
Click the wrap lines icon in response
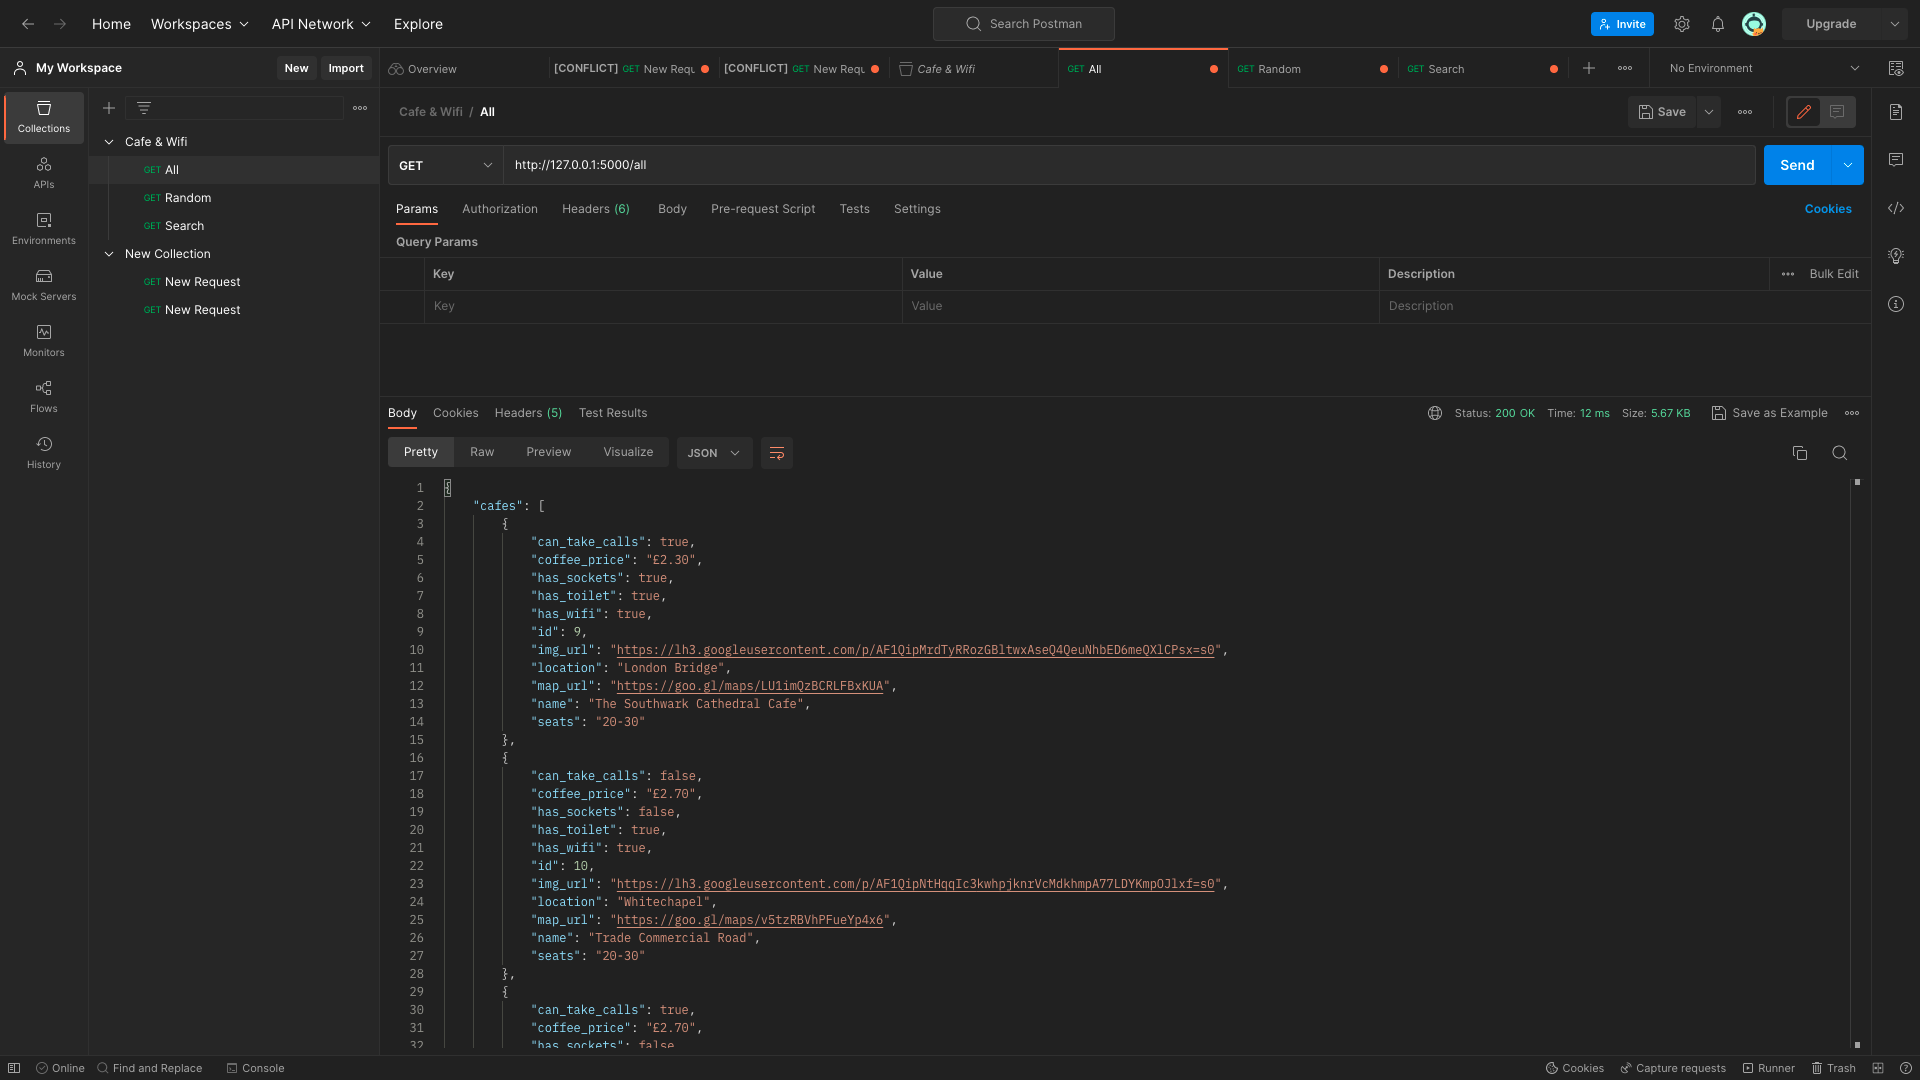click(x=776, y=453)
